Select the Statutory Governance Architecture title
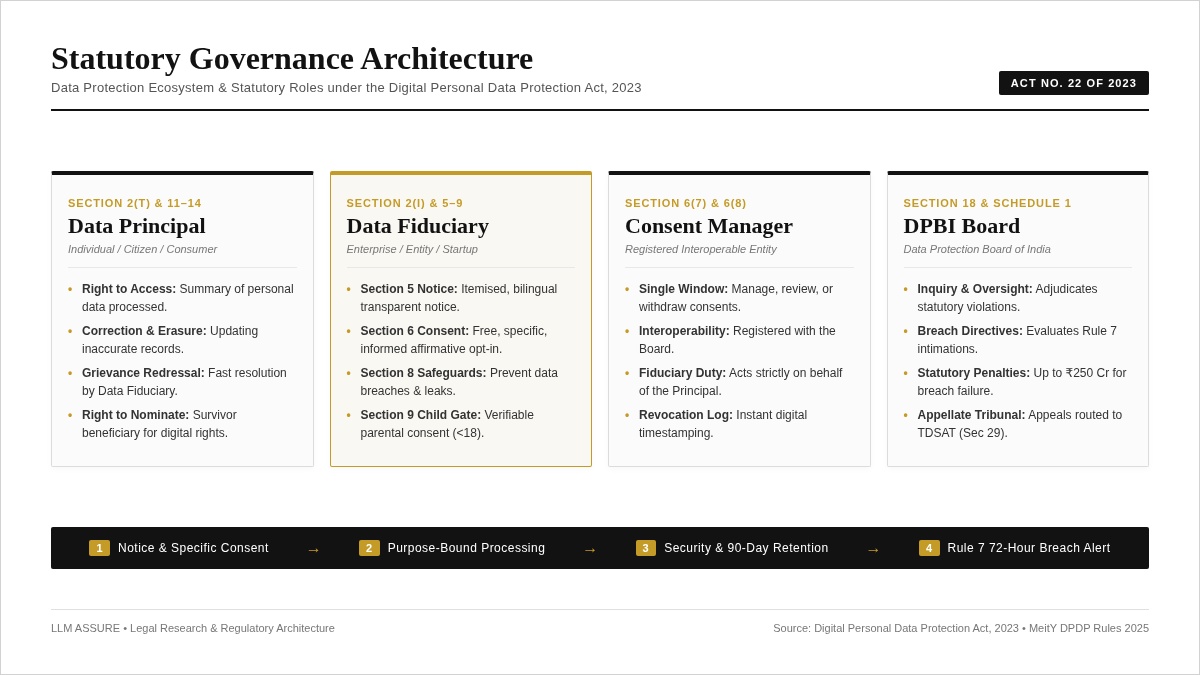 [292, 58]
